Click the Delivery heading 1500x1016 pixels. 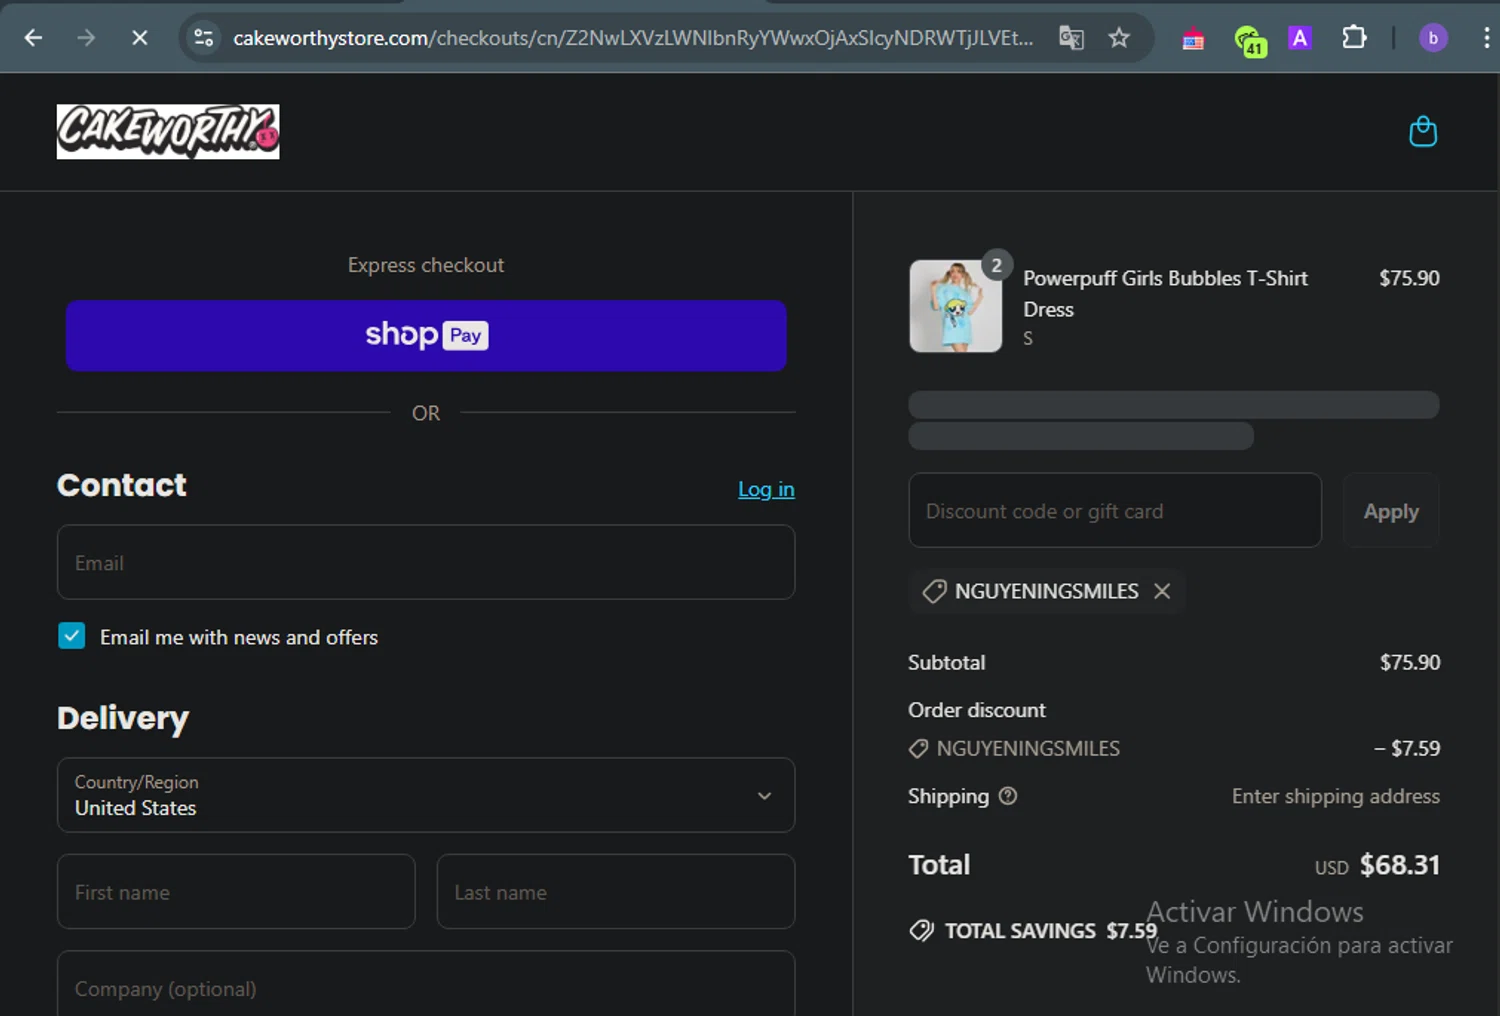click(123, 718)
